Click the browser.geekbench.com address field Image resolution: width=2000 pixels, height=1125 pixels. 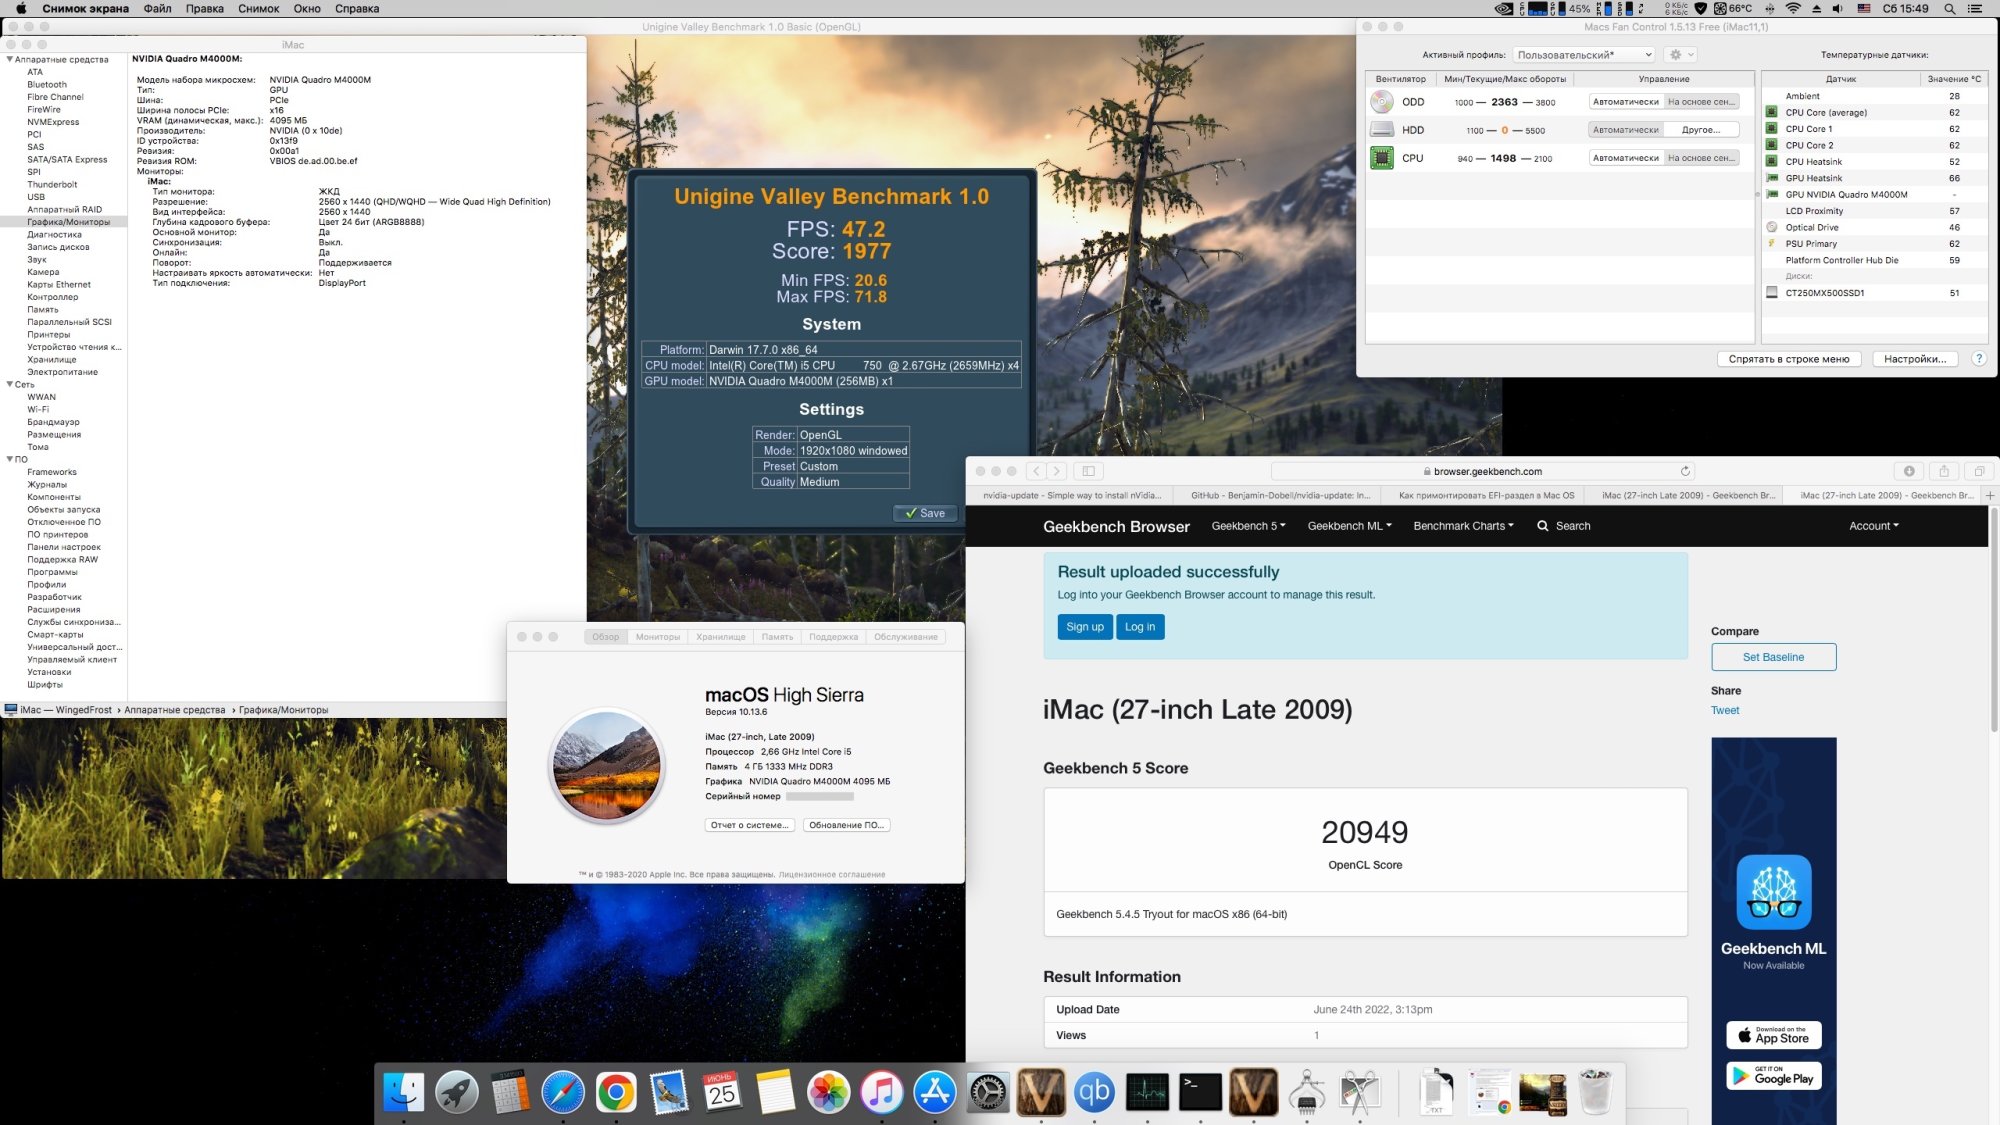click(x=1485, y=471)
